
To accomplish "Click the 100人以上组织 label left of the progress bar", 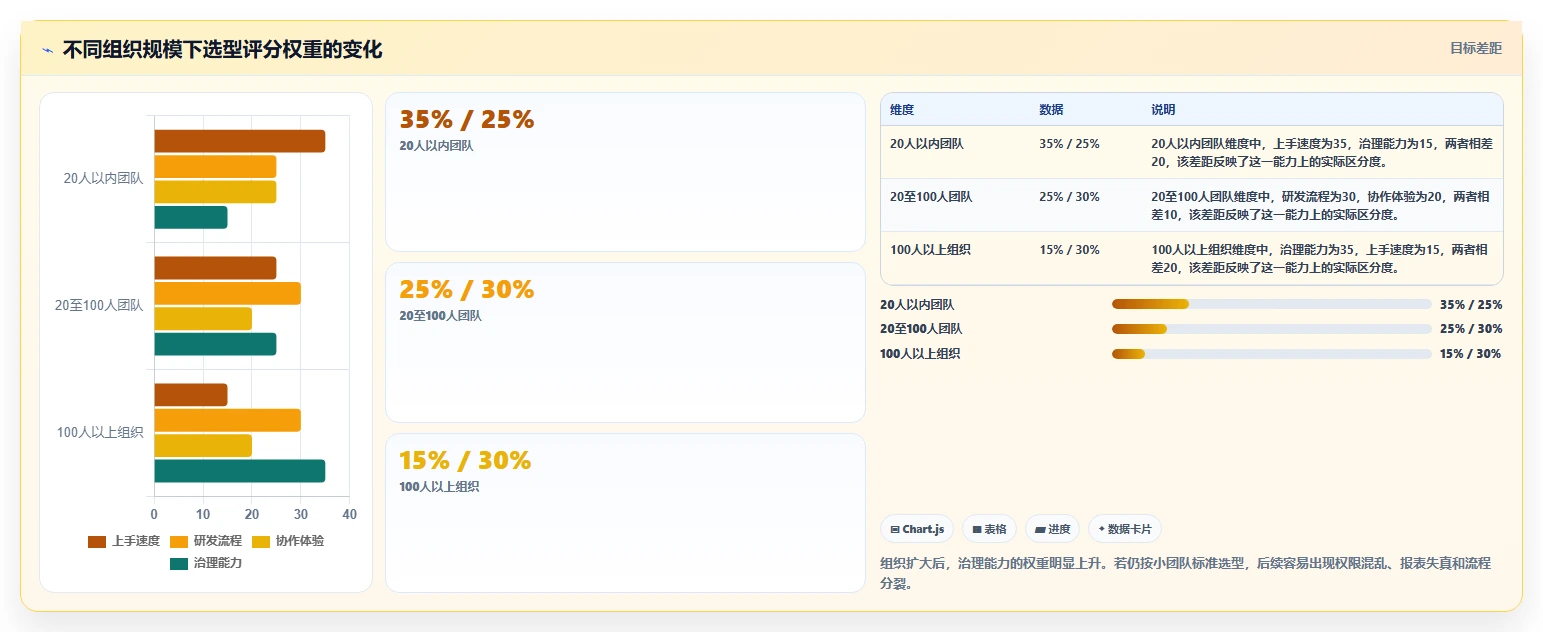I will tap(920, 354).
